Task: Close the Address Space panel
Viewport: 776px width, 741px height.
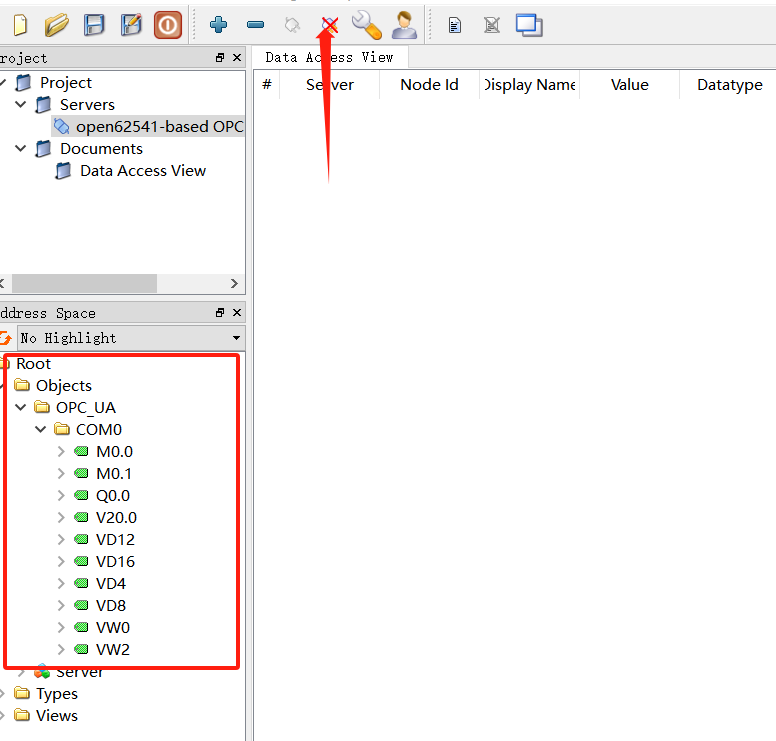Action: pos(237,312)
